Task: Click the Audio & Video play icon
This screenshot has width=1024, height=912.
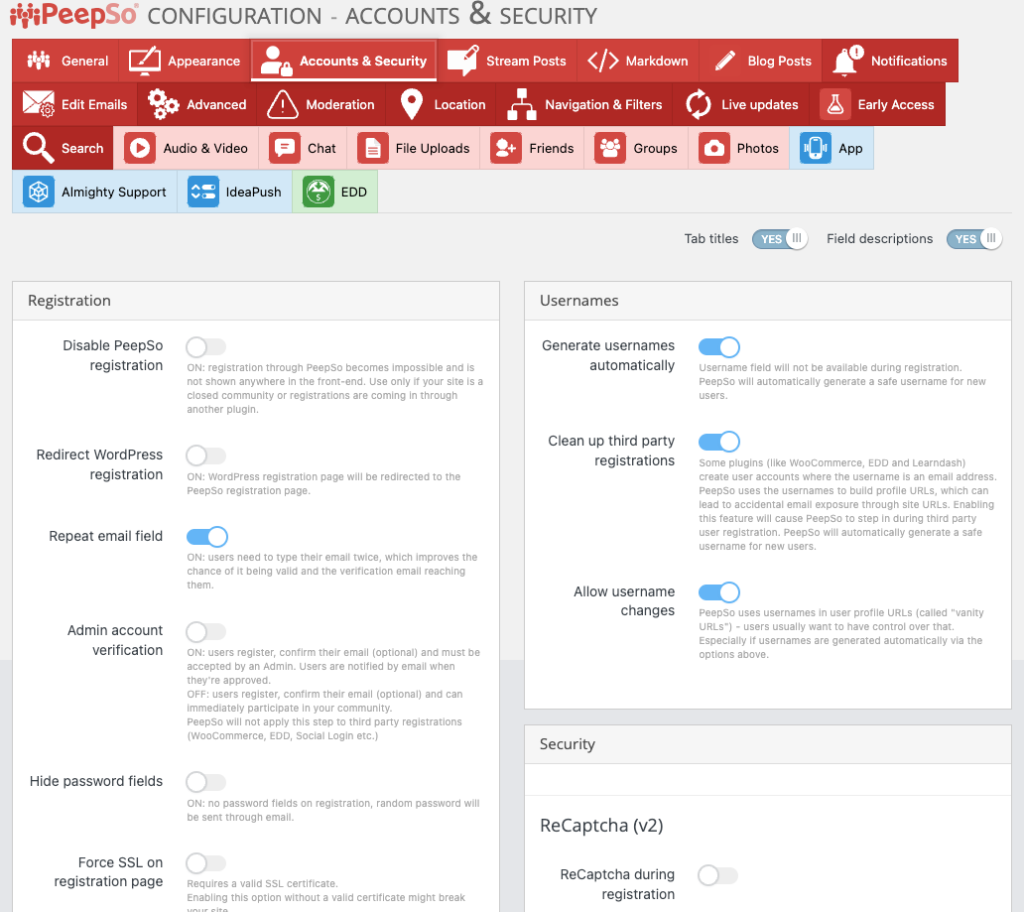Action: pos(140,148)
